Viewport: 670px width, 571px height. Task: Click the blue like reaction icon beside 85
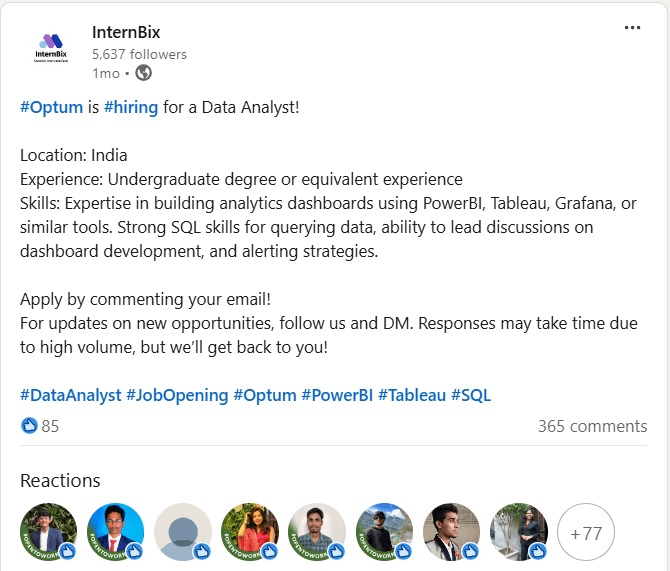pyautogui.click(x=29, y=426)
